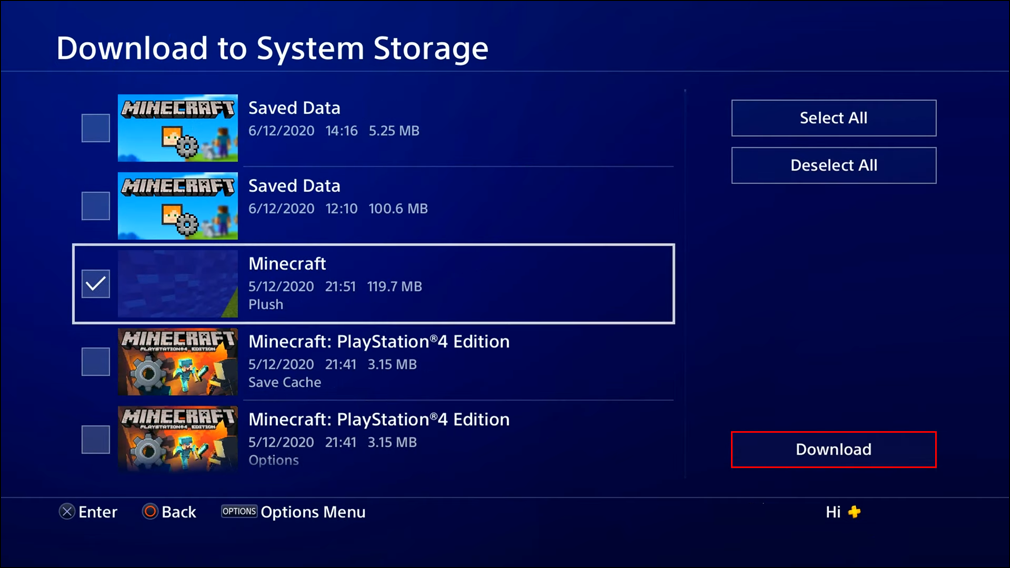The height and width of the screenshot is (568, 1010).
Task: Check the 100.6 MB Saved Data checkbox
Action: (x=96, y=206)
